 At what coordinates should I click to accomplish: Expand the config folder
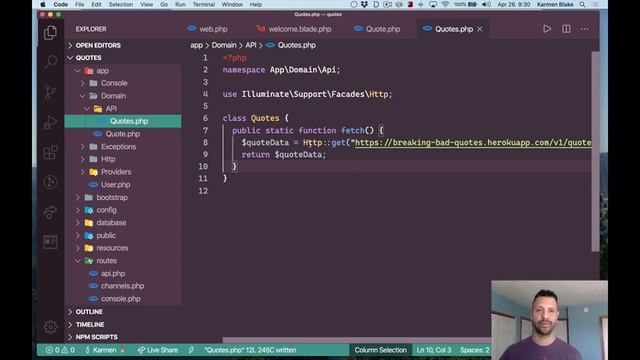[106, 210]
